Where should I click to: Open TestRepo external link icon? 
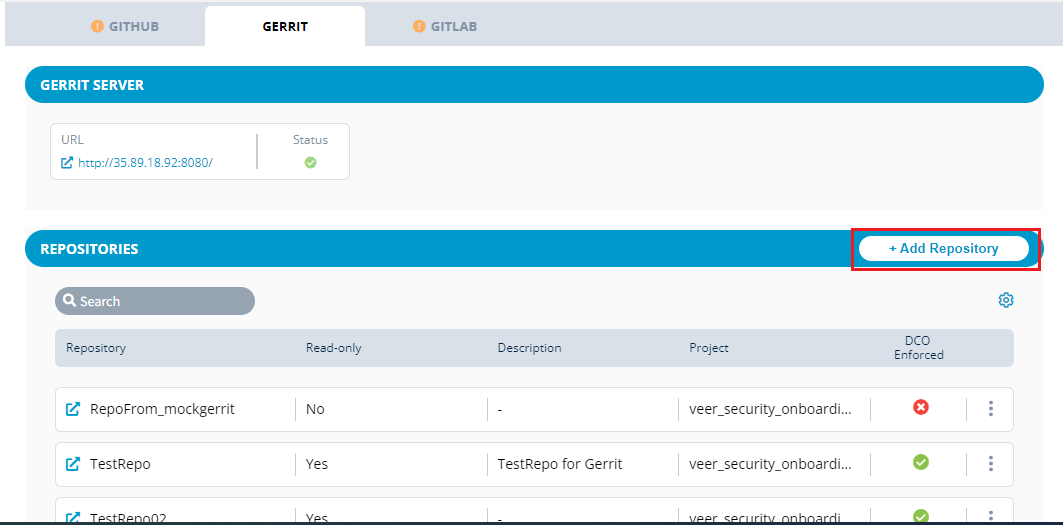pyautogui.click(x=73, y=464)
